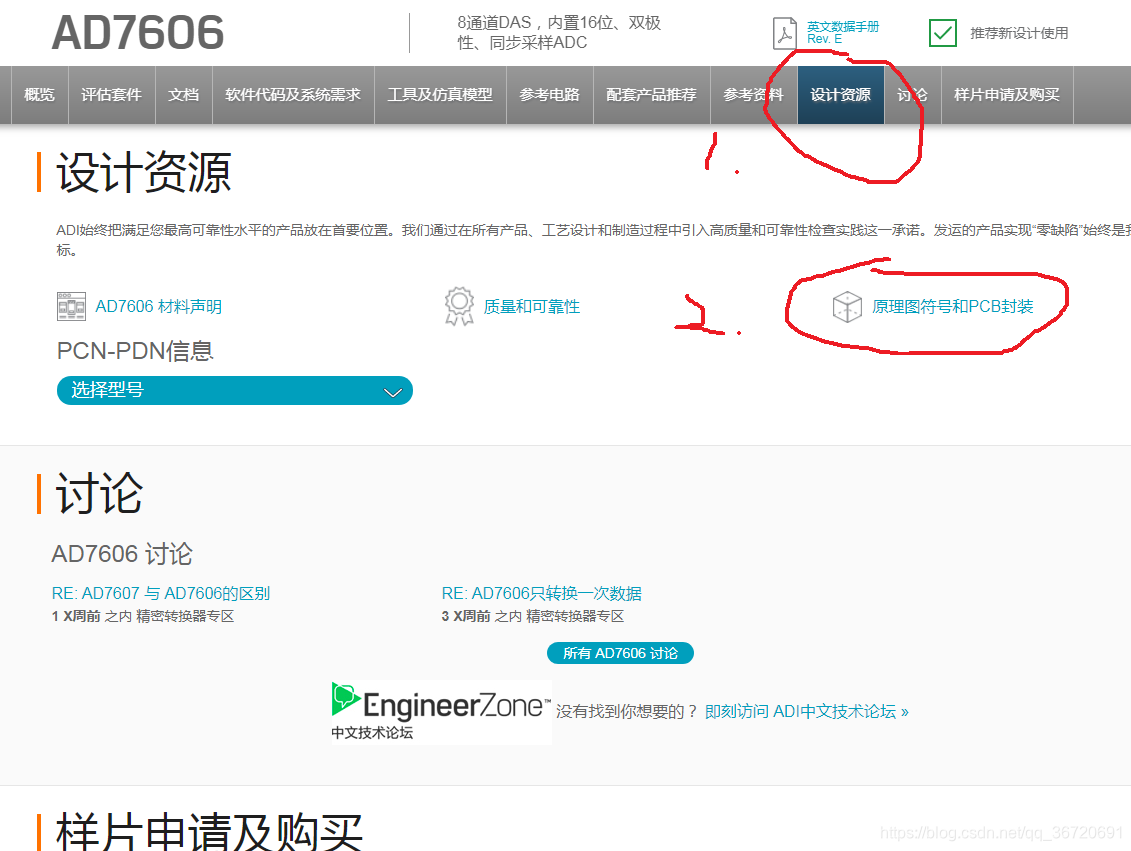Screen dimensions: 1131x851
Task: Open the 质量和可靠性 link
Action: tap(532, 307)
